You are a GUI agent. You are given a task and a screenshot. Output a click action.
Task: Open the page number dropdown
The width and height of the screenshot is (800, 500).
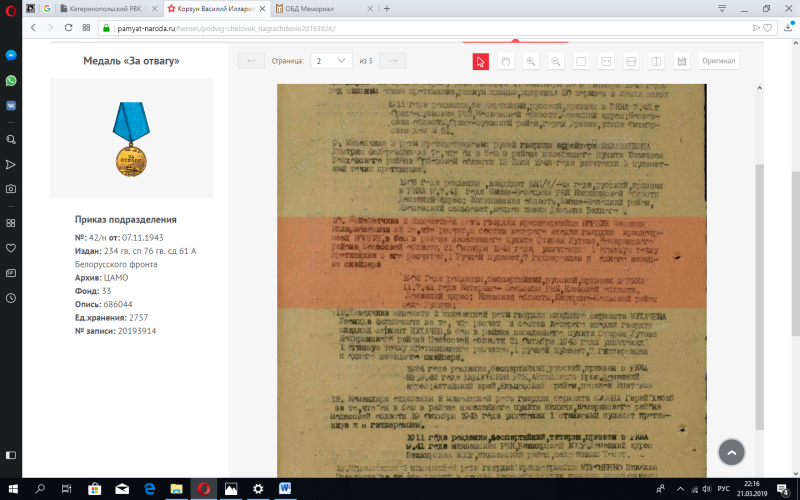tap(331, 61)
